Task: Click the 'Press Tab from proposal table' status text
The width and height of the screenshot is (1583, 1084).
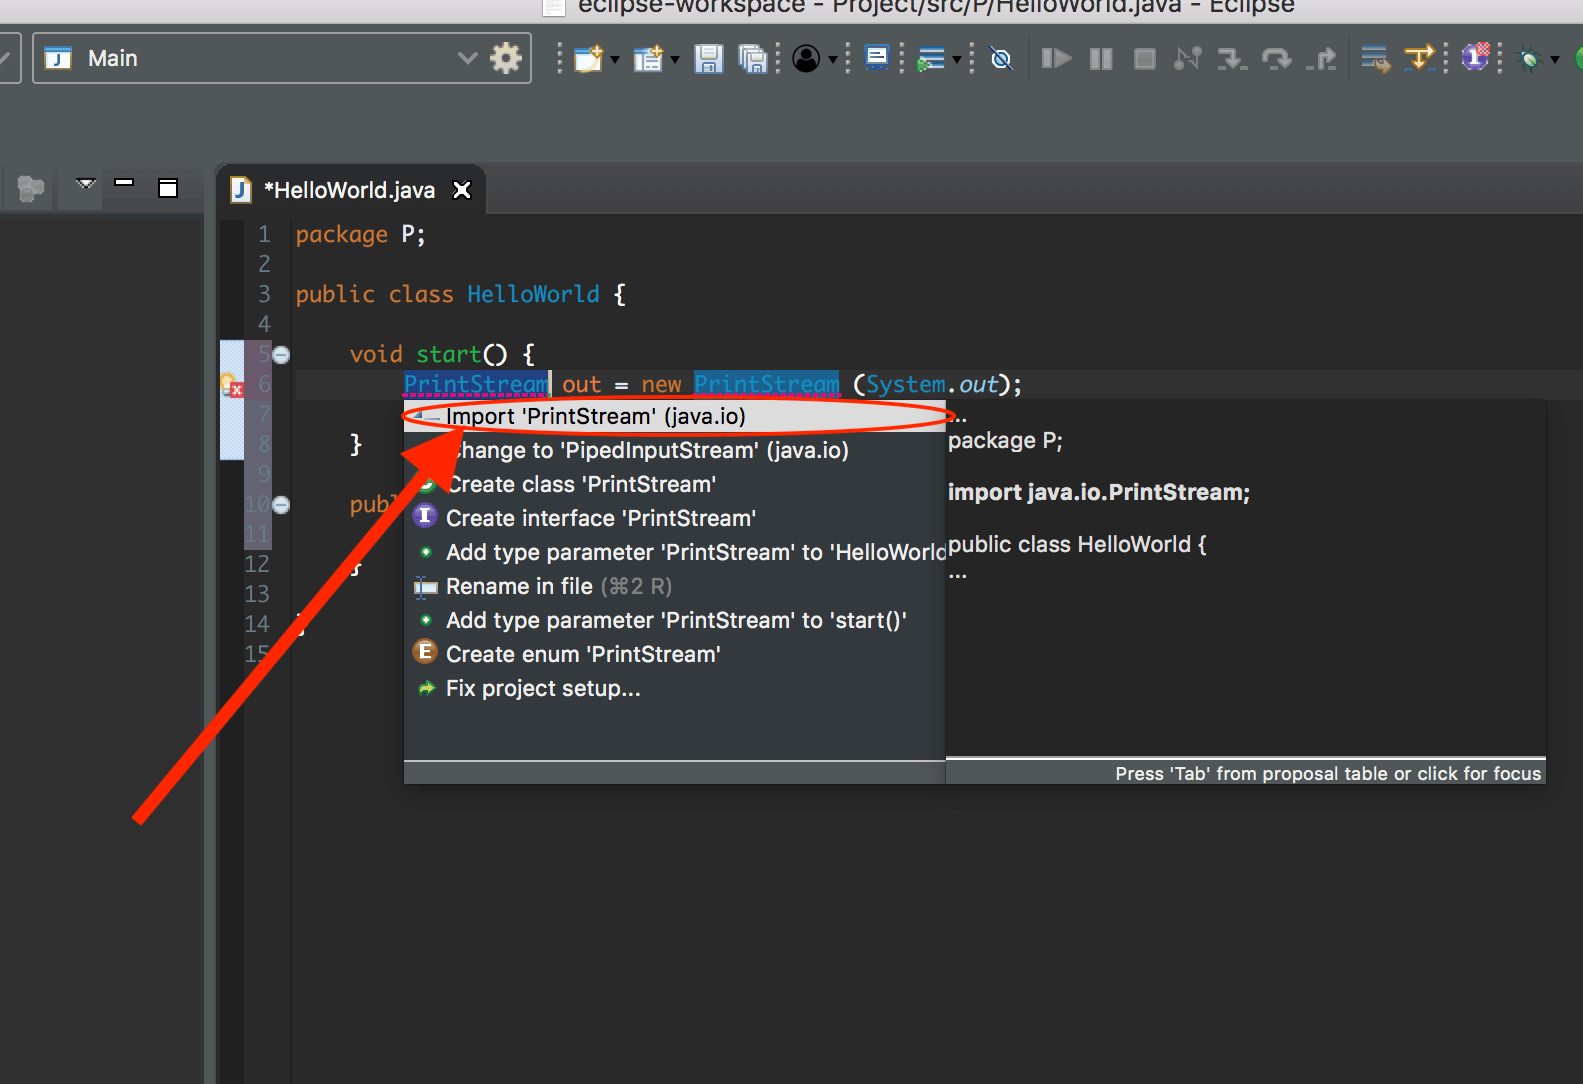Action: [x=1328, y=773]
